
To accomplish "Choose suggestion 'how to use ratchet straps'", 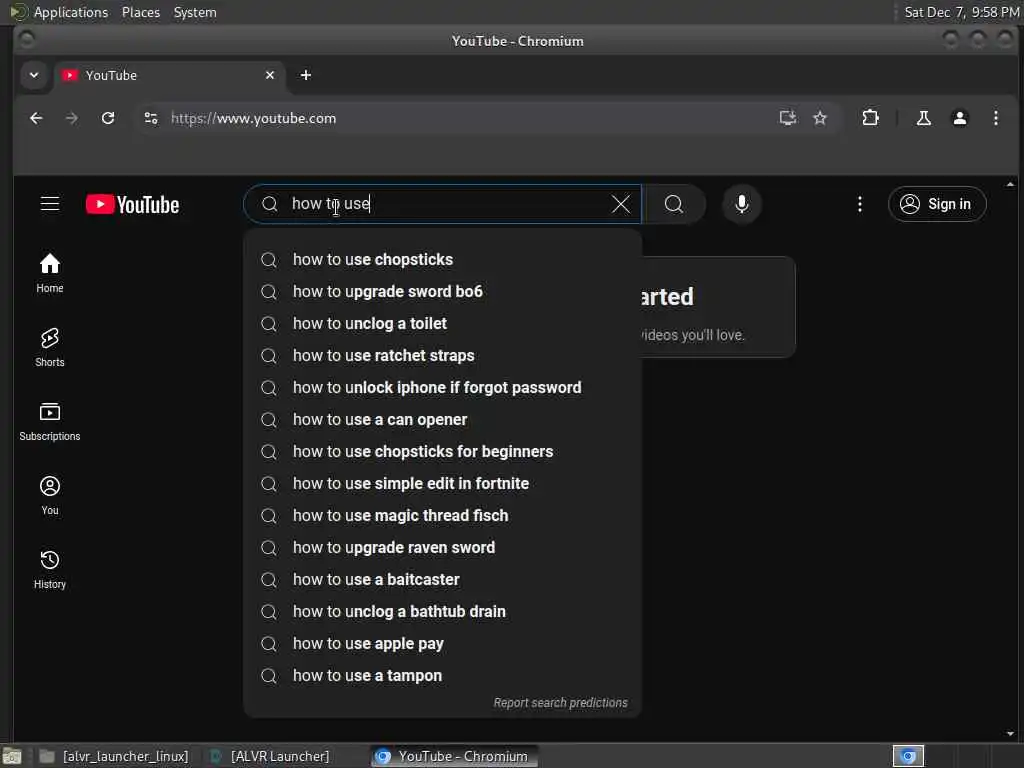I will (442, 355).
